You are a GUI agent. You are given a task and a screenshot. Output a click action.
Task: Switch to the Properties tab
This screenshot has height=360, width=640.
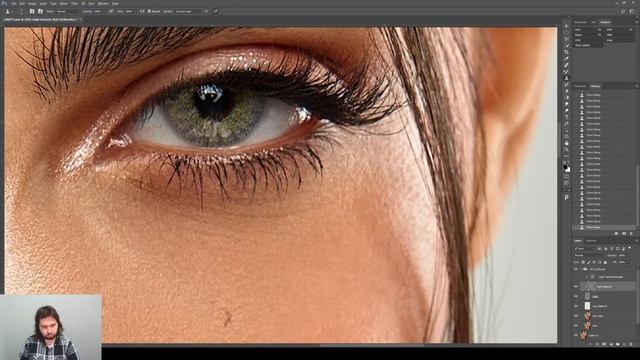pos(580,86)
